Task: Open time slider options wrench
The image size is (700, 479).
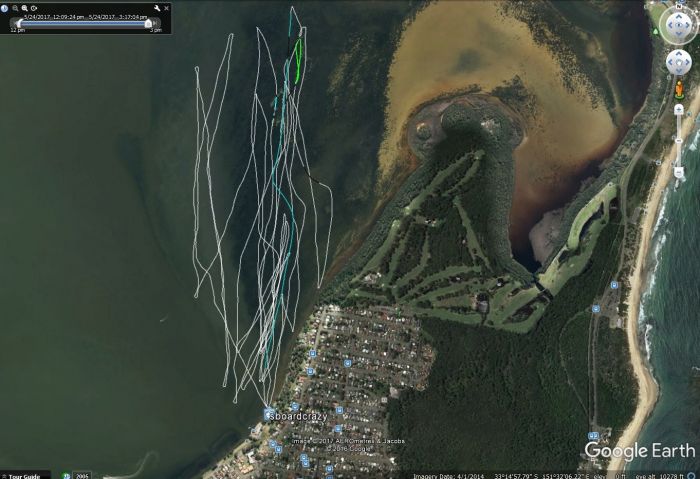Action: [x=156, y=8]
